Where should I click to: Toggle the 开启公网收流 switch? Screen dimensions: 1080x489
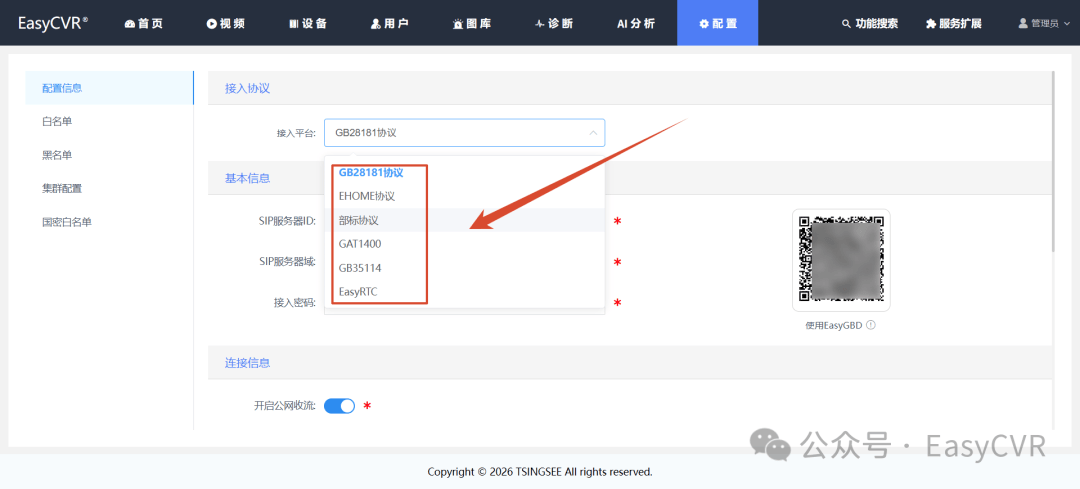click(340, 406)
